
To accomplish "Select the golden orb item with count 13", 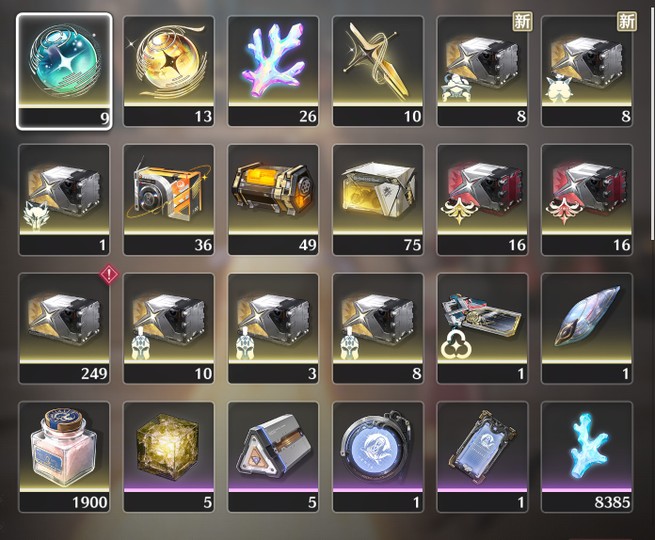I will [x=169, y=71].
